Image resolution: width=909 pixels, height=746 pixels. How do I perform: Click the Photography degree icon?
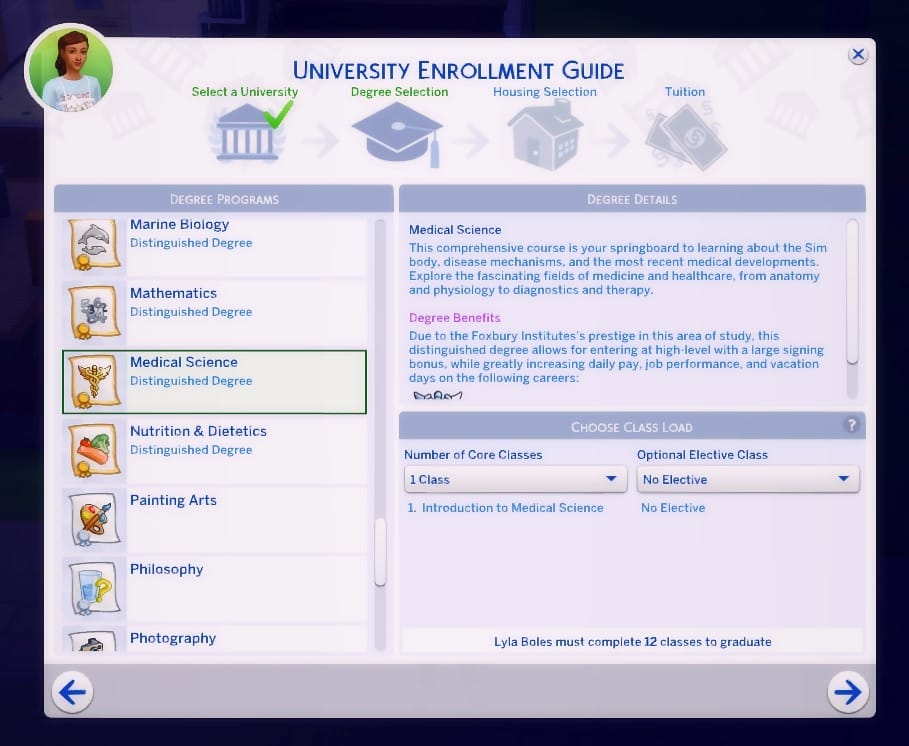(x=94, y=641)
